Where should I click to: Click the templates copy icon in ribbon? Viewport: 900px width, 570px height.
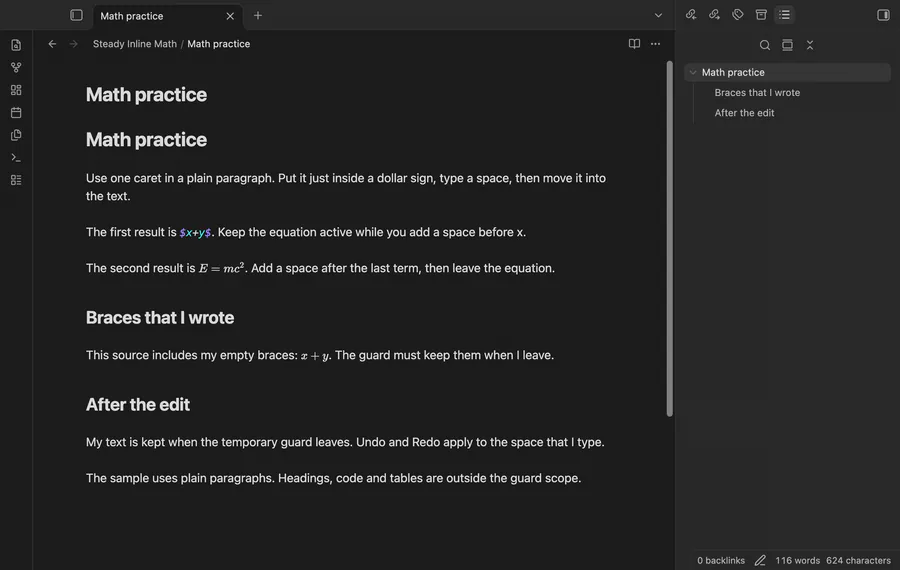[16, 135]
